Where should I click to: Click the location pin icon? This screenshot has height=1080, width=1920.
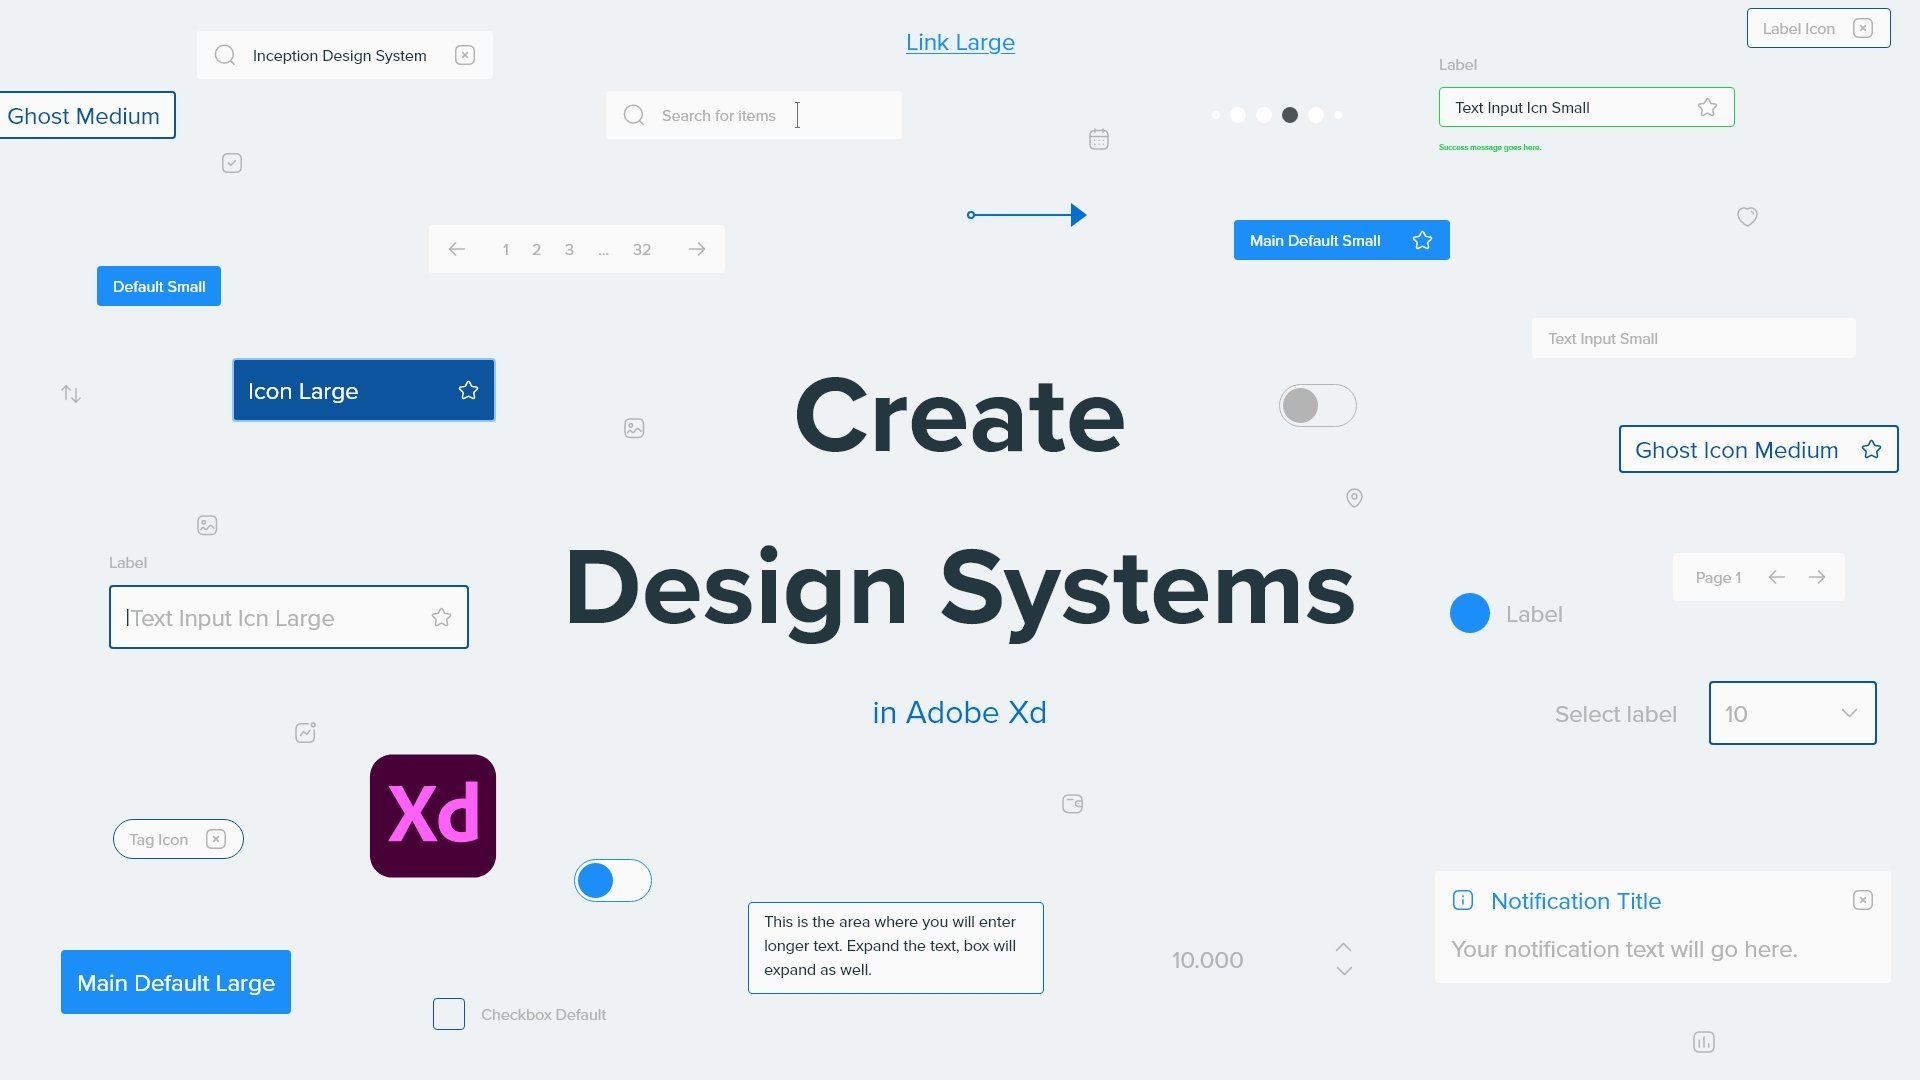[x=1354, y=497]
